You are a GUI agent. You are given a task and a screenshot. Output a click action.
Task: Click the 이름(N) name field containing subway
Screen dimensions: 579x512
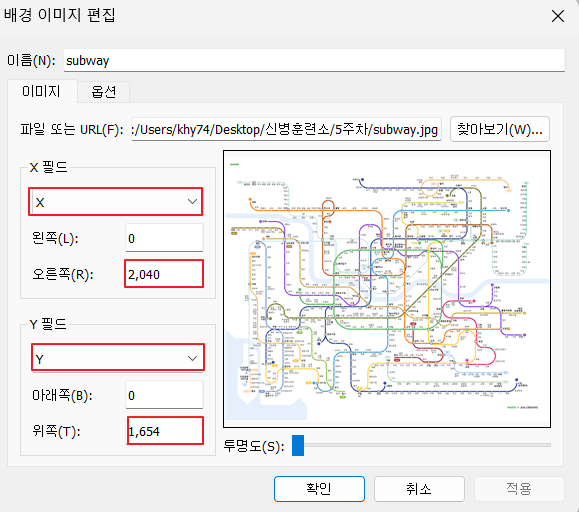[x=314, y=61]
